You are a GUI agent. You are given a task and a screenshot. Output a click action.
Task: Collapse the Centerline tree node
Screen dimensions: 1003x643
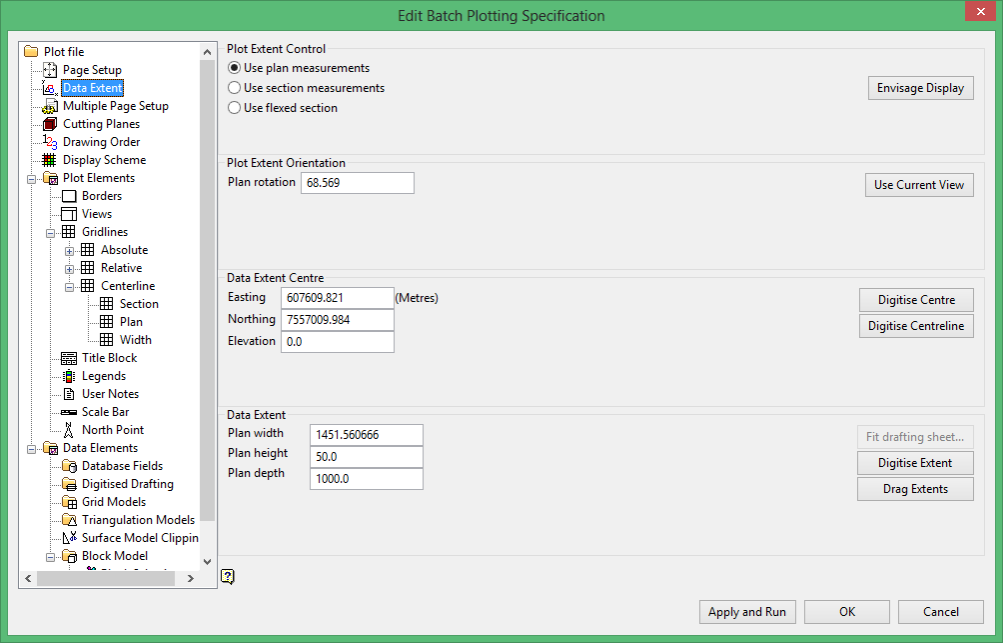(x=69, y=287)
